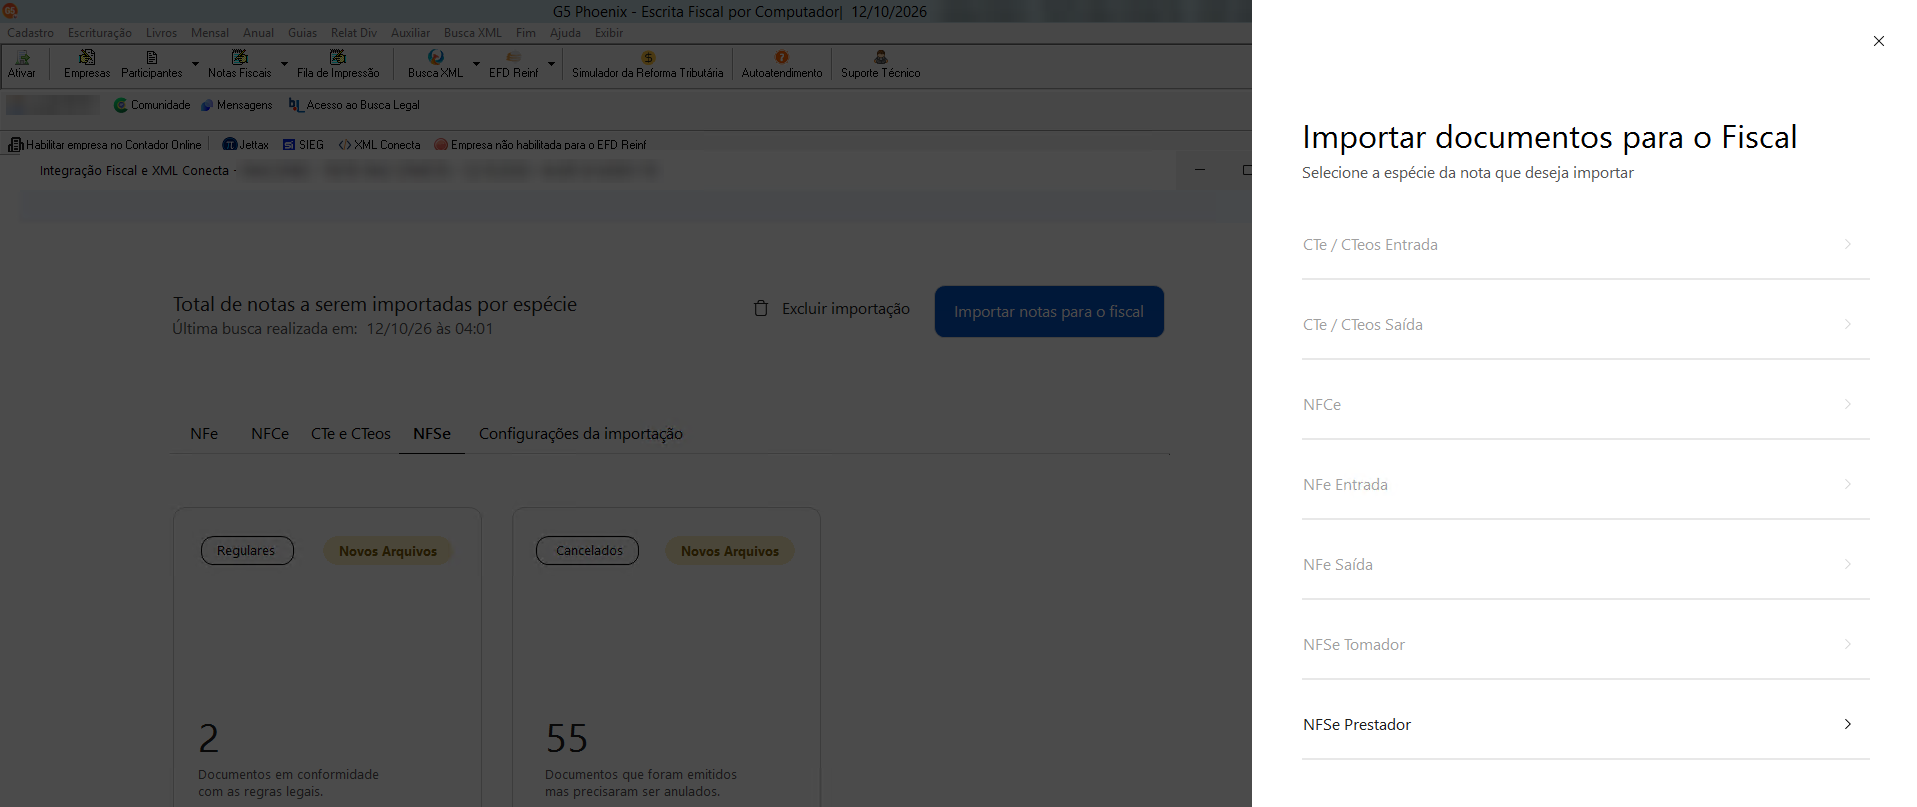The height and width of the screenshot is (807, 1917).
Task: Open Participantes toolbar icon
Action: click(x=152, y=64)
